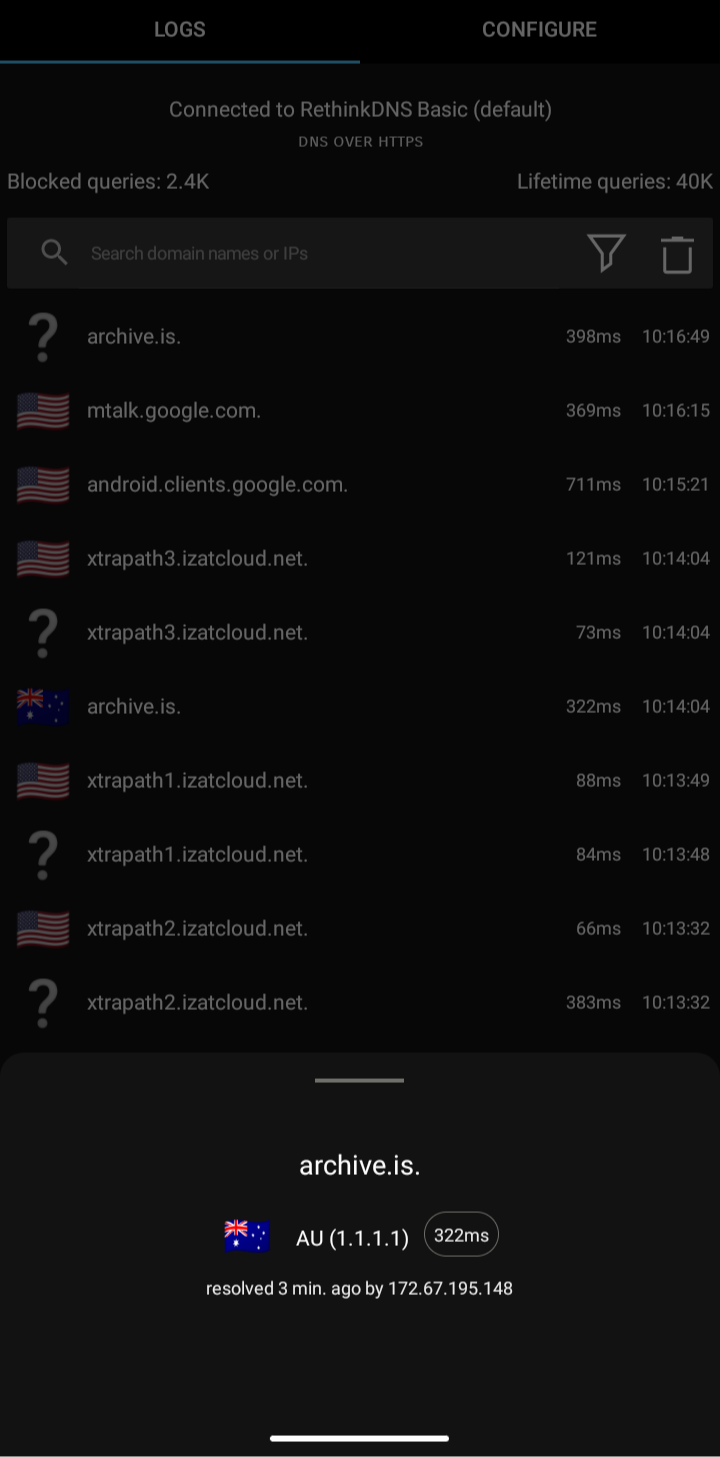720x1457 pixels.
Task: Click the US flag beside xtrapath3.izatcloud.net
Action: (x=42, y=558)
